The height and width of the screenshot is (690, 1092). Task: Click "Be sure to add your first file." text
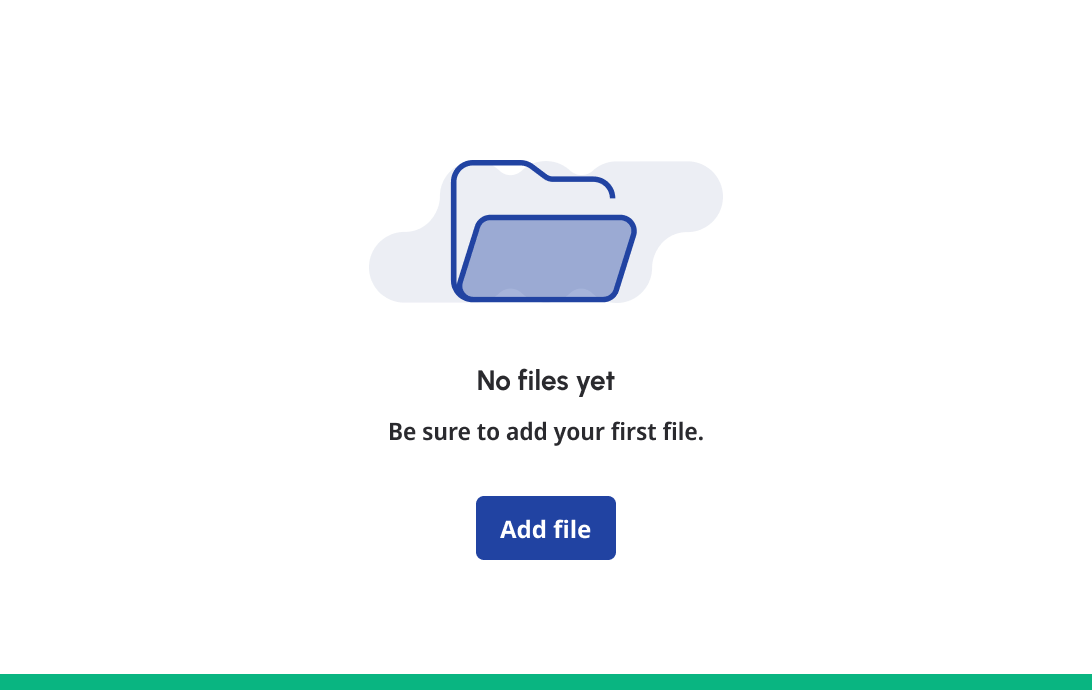point(545,432)
